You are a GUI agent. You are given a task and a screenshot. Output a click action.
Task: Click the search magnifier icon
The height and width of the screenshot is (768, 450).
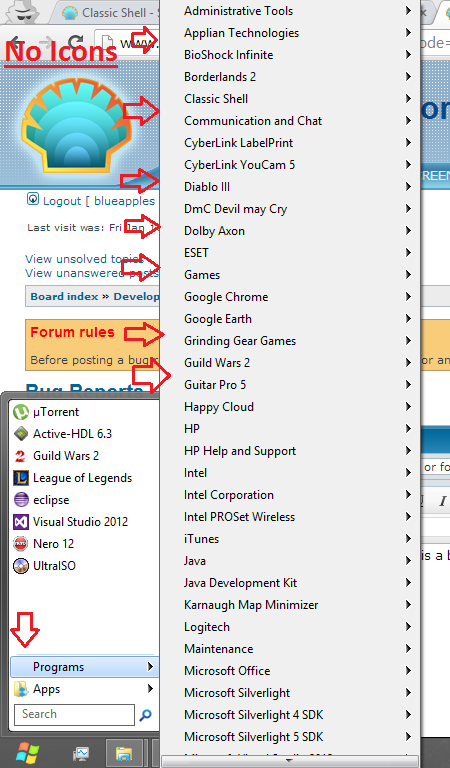(x=145, y=715)
